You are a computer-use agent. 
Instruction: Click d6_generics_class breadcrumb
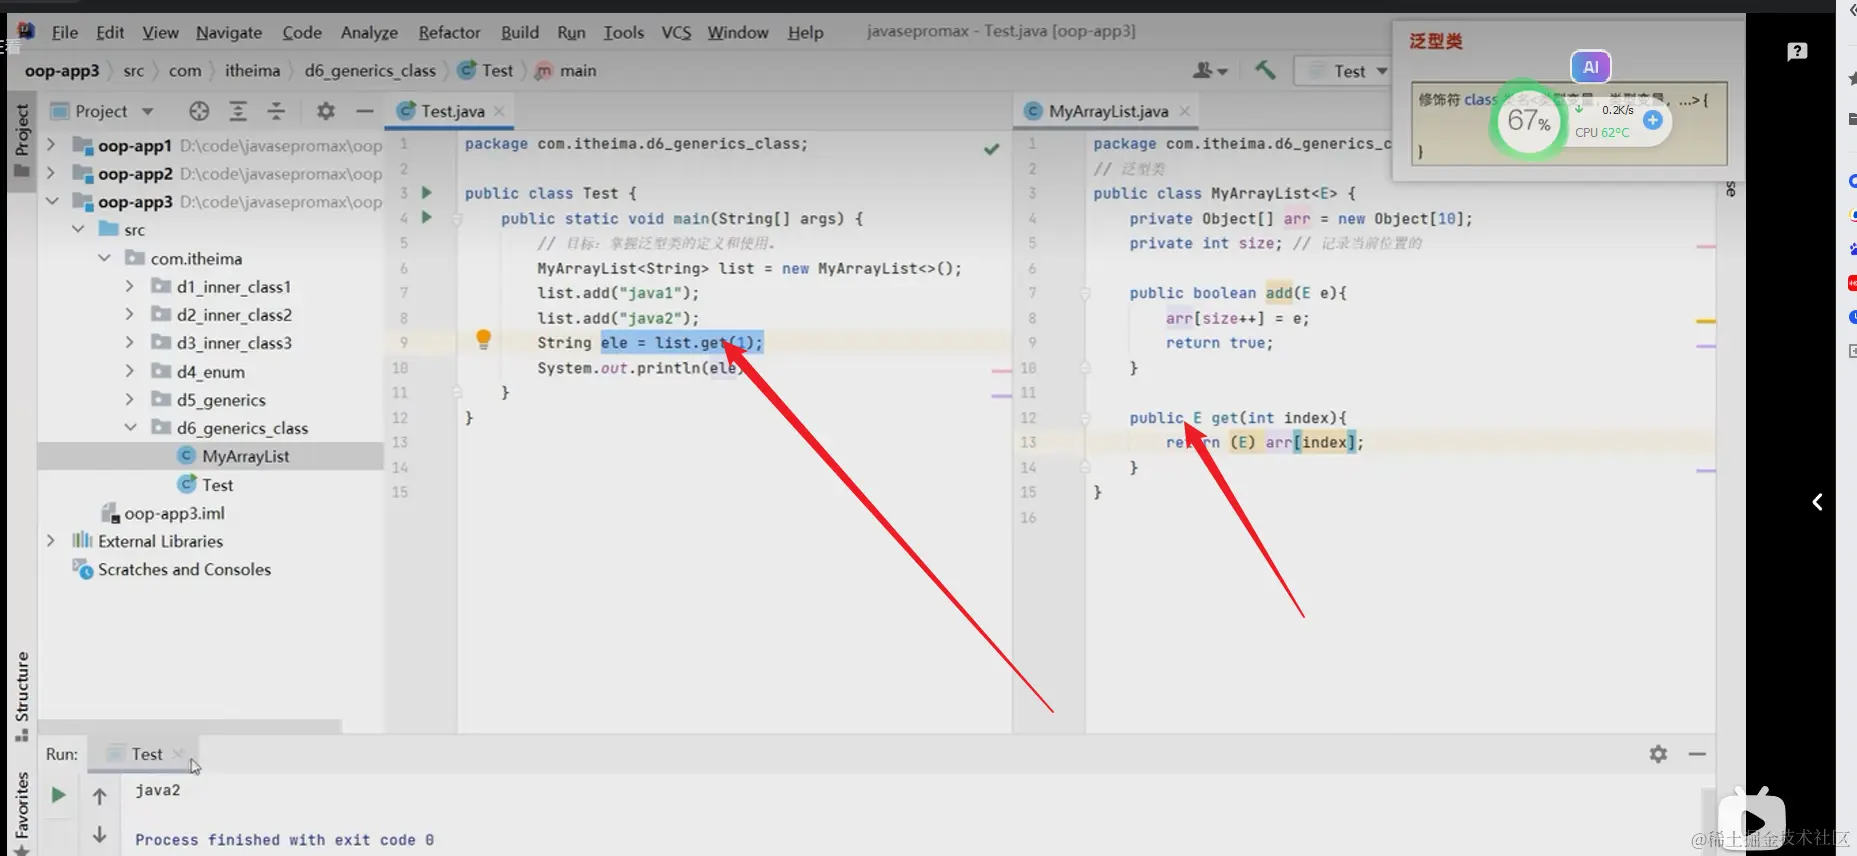pyautogui.click(x=370, y=70)
